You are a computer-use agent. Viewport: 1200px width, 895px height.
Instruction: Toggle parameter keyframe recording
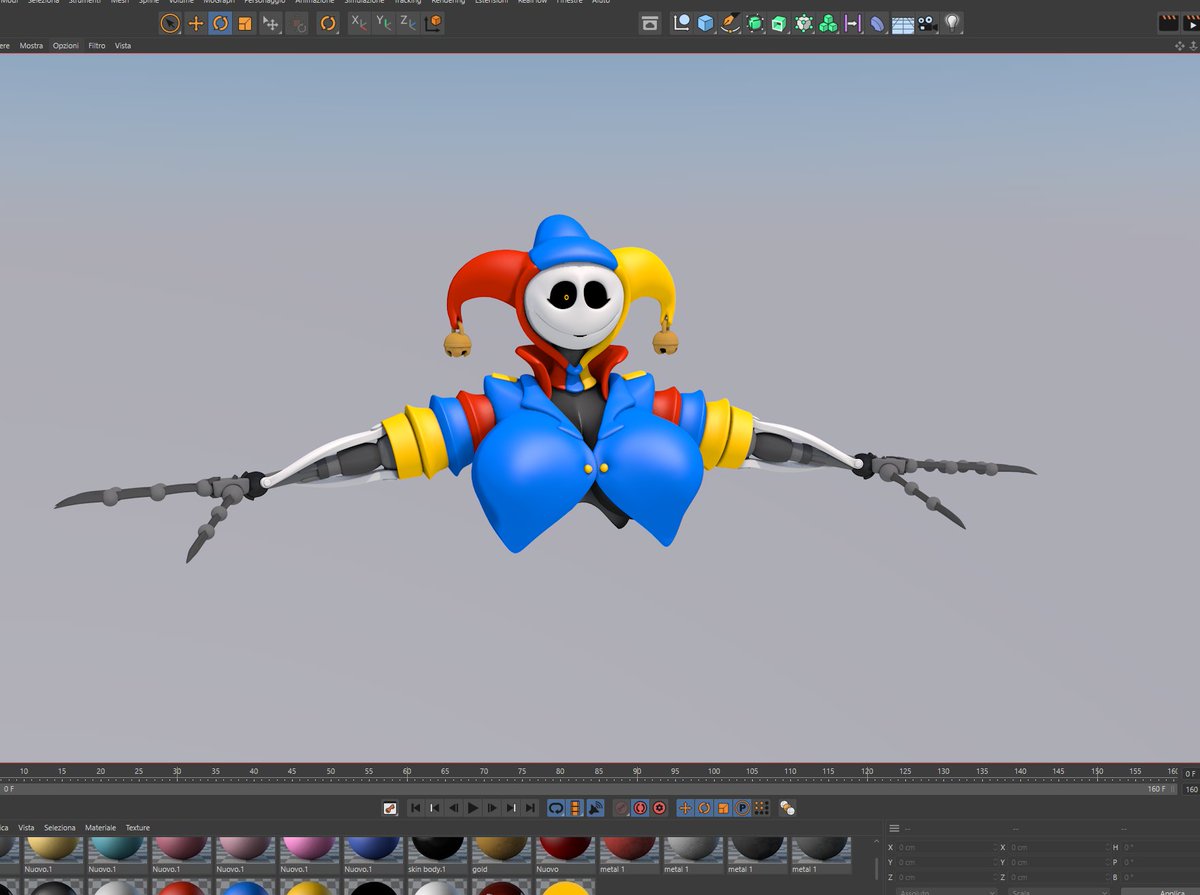tap(742, 808)
